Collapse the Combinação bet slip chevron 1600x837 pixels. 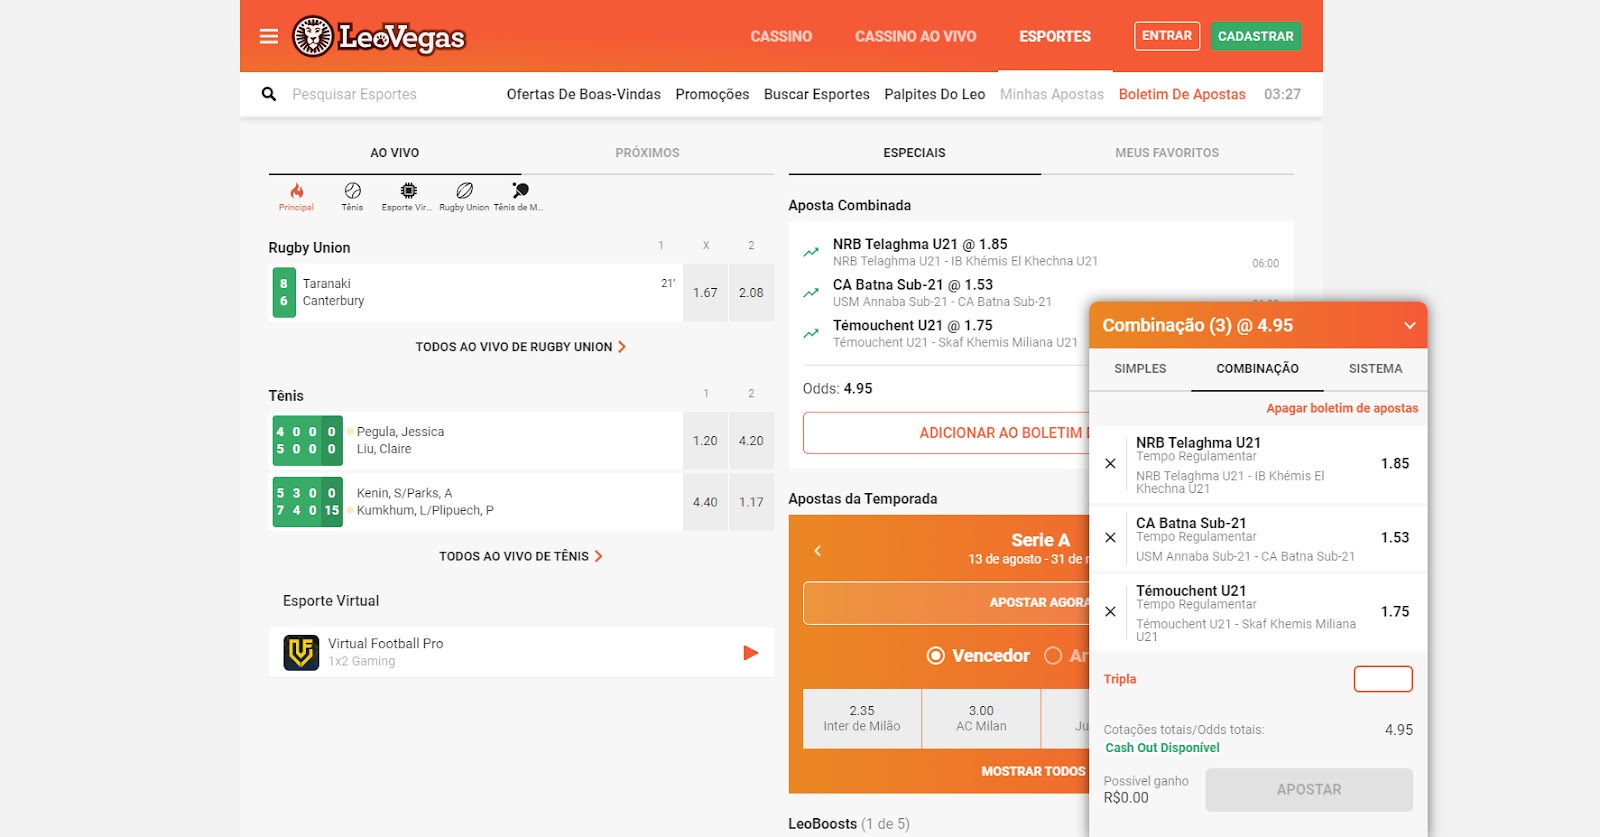pyautogui.click(x=1409, y=326)
